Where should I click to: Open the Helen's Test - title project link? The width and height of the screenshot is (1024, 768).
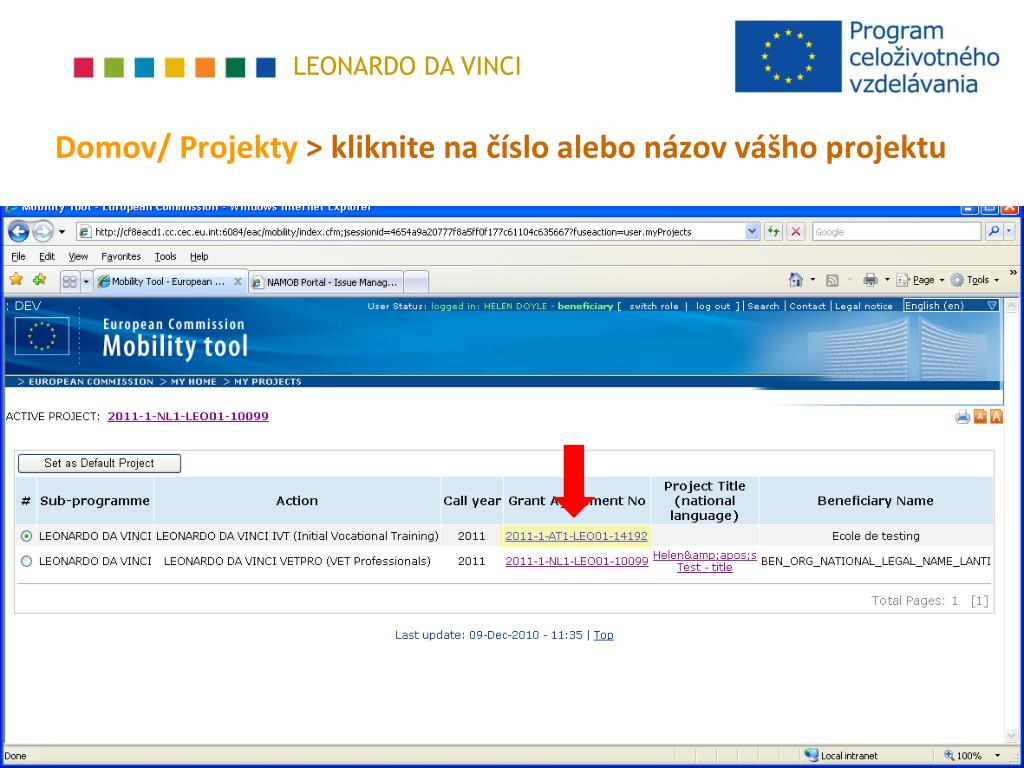pos(705,561)
